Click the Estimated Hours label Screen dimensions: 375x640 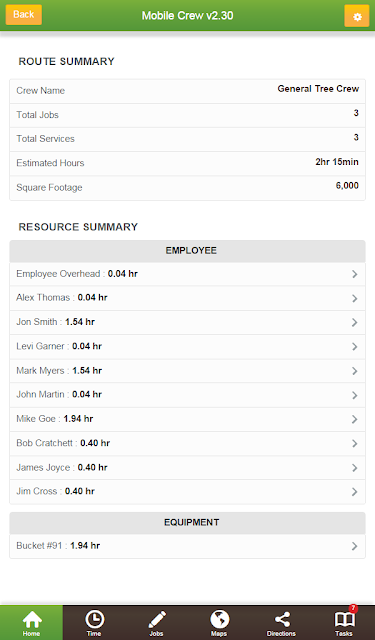[x=50, y=163]
